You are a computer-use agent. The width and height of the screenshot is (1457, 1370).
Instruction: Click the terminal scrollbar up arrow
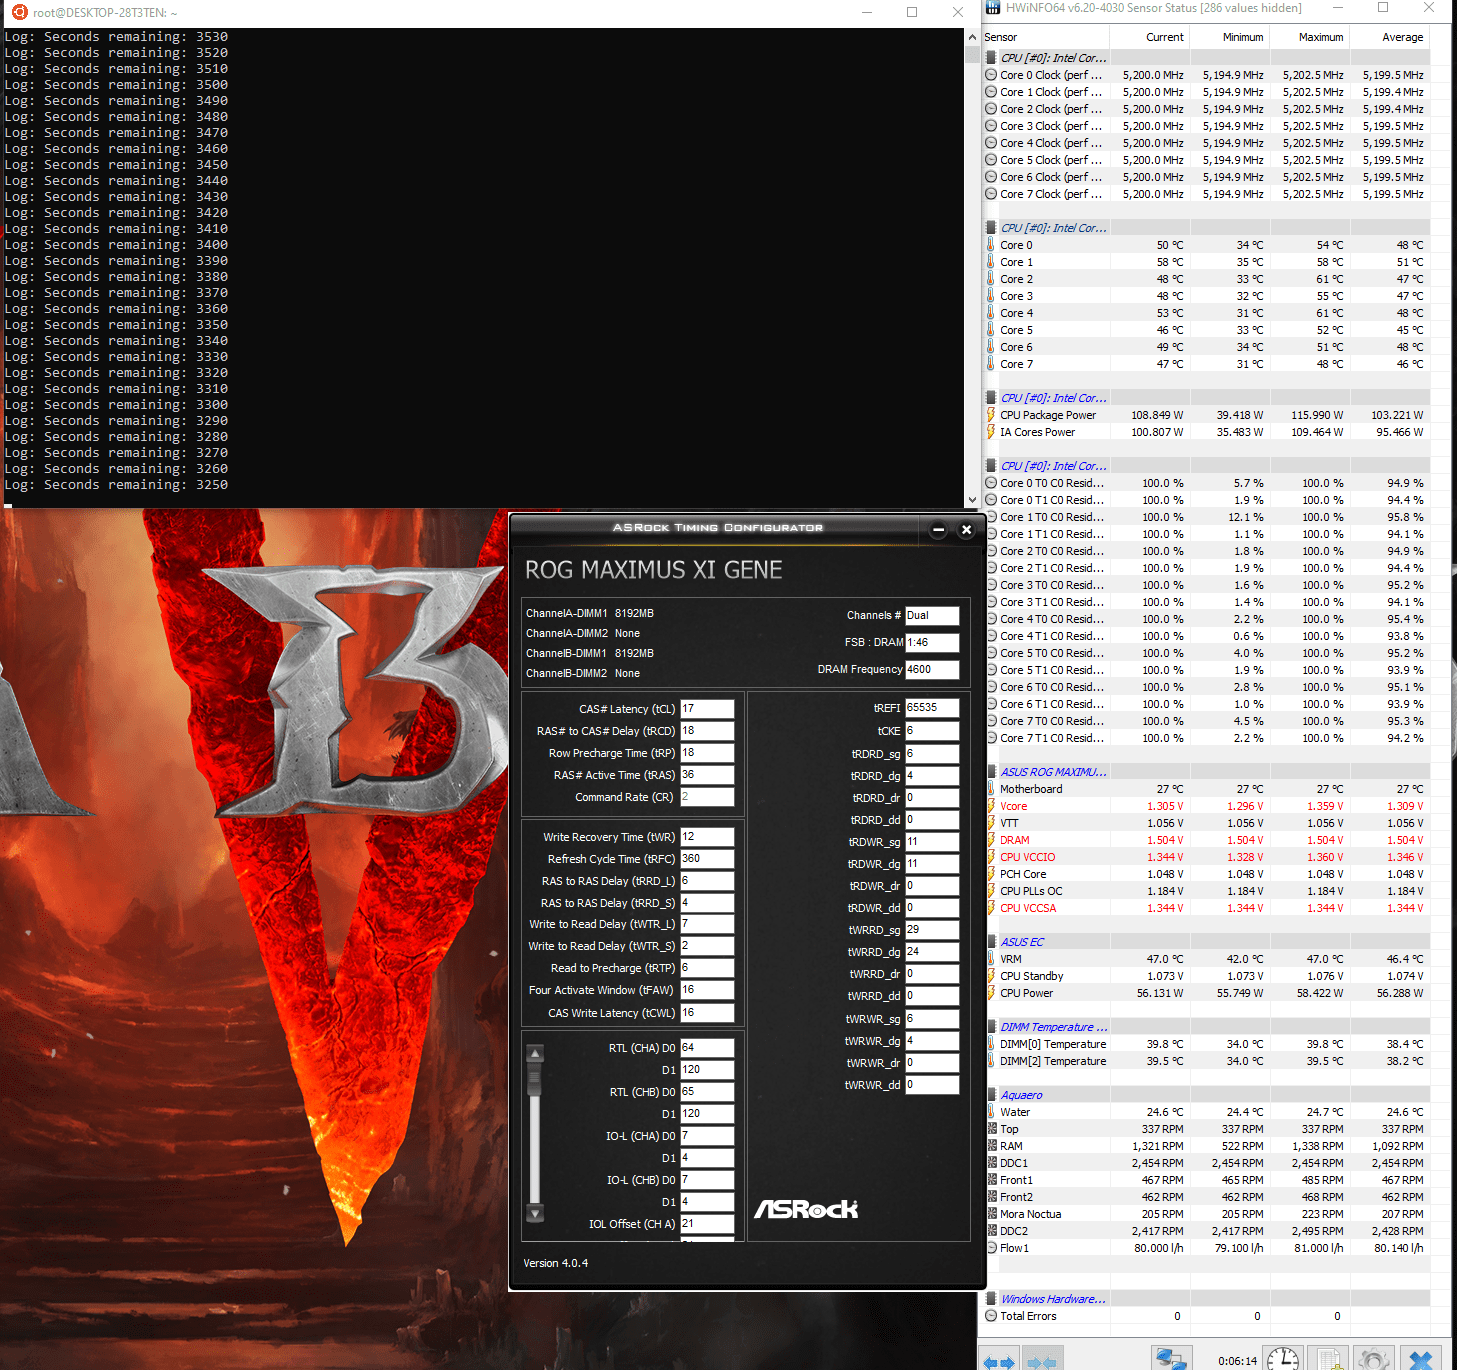pos(972,37)
